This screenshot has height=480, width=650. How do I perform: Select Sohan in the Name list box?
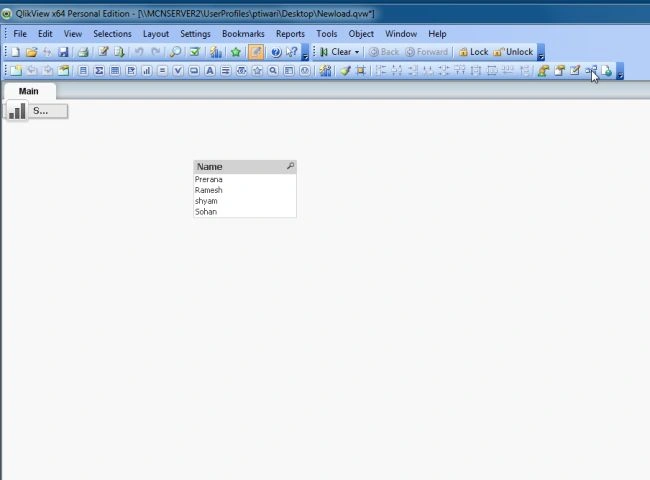tap(245, 212)
